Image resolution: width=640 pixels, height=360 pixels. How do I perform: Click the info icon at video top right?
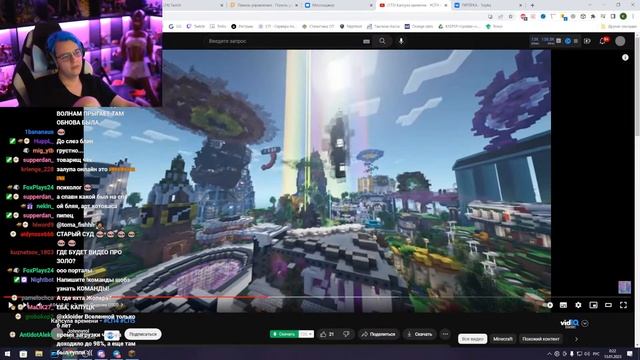(625, 58)
